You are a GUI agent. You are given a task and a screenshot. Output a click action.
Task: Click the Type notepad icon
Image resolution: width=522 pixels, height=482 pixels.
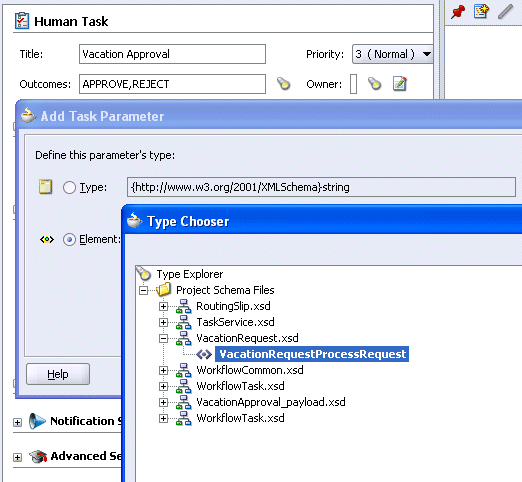point(45,186)
